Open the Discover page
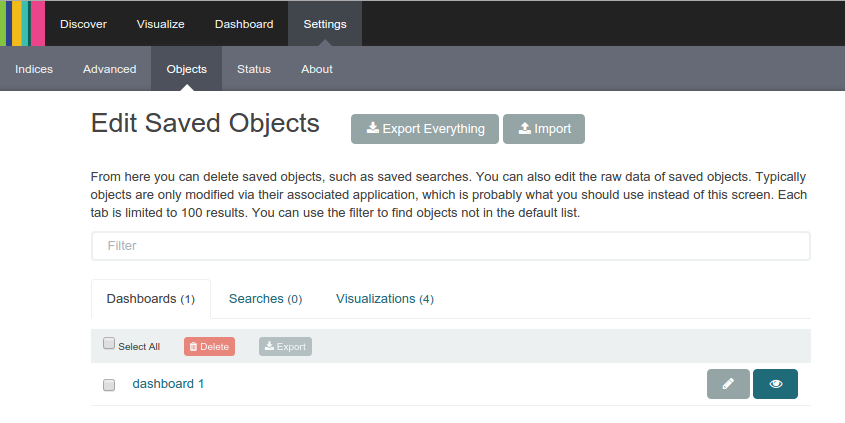The image size is (845, 423). (83, 24)
